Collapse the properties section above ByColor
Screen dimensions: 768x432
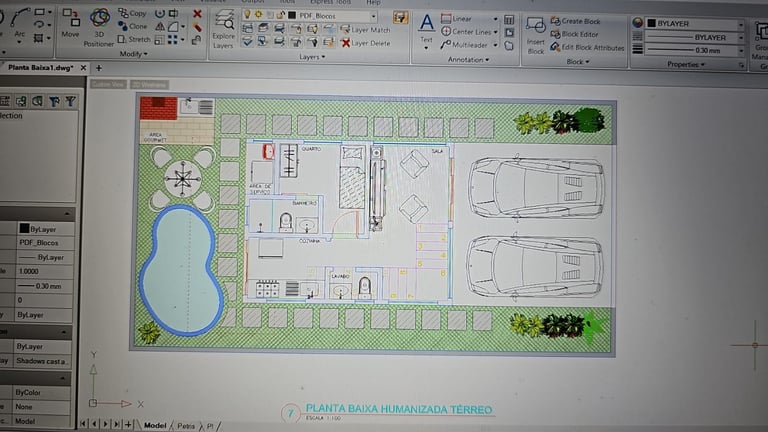pyautogui.click(x=62, y=378)
